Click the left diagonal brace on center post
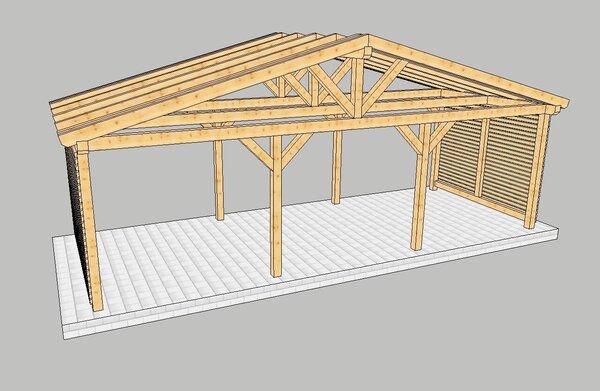The height and width of the screenshot is (391, 600). pos(256,153)
